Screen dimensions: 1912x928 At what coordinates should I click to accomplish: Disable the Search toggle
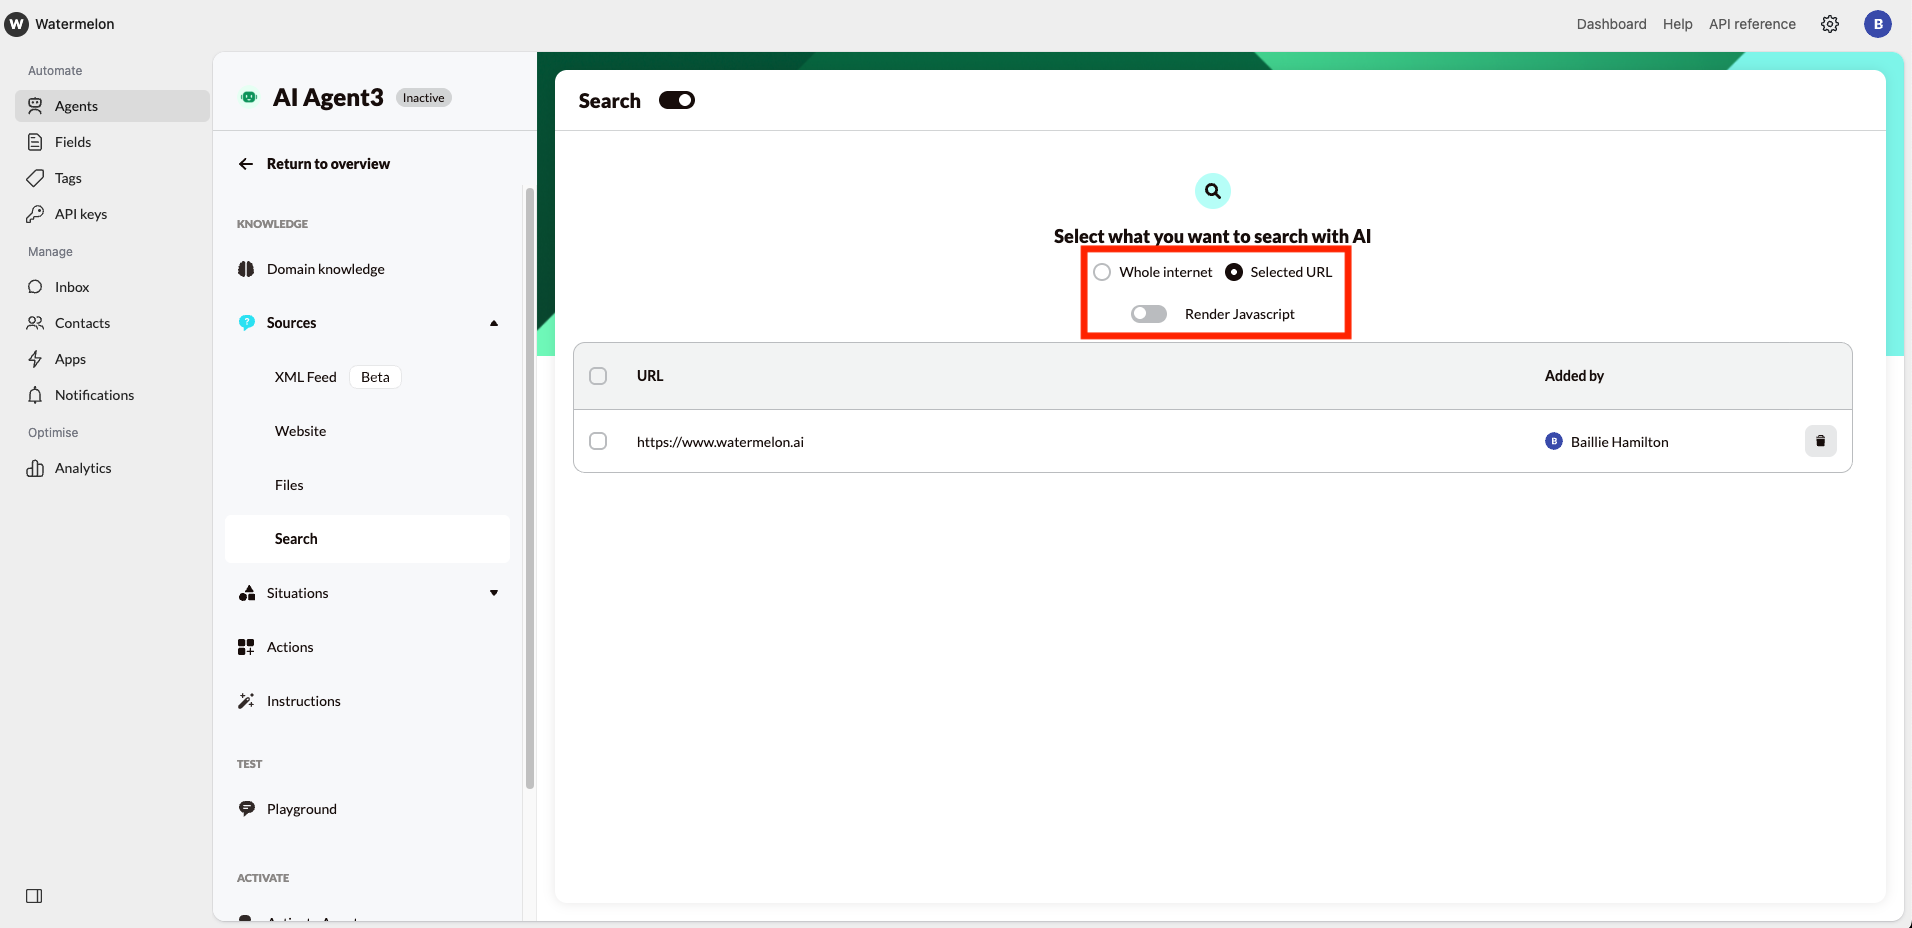(x=676, y=100)
